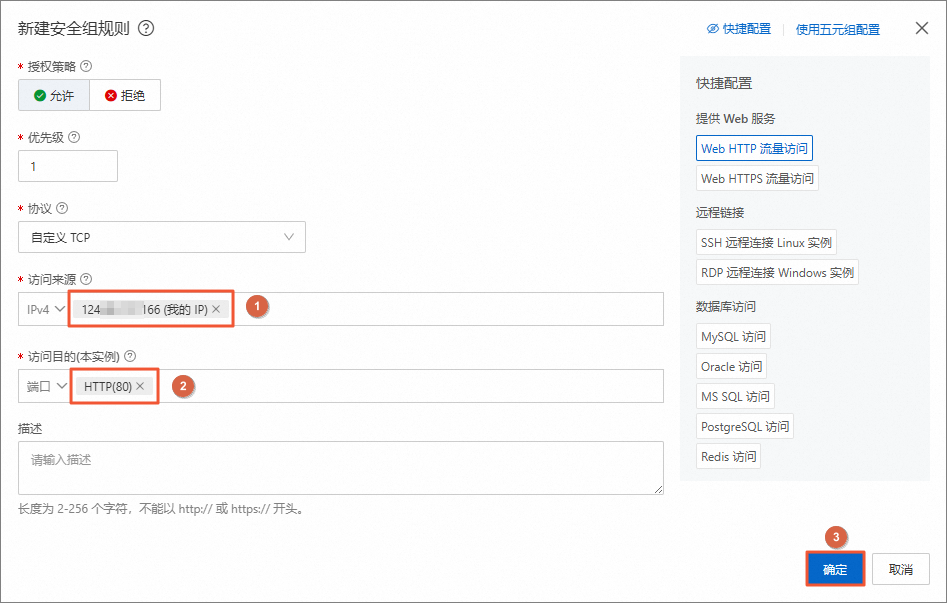Choose Web HTTP 流量访问 quick config

tap(754, 148)
